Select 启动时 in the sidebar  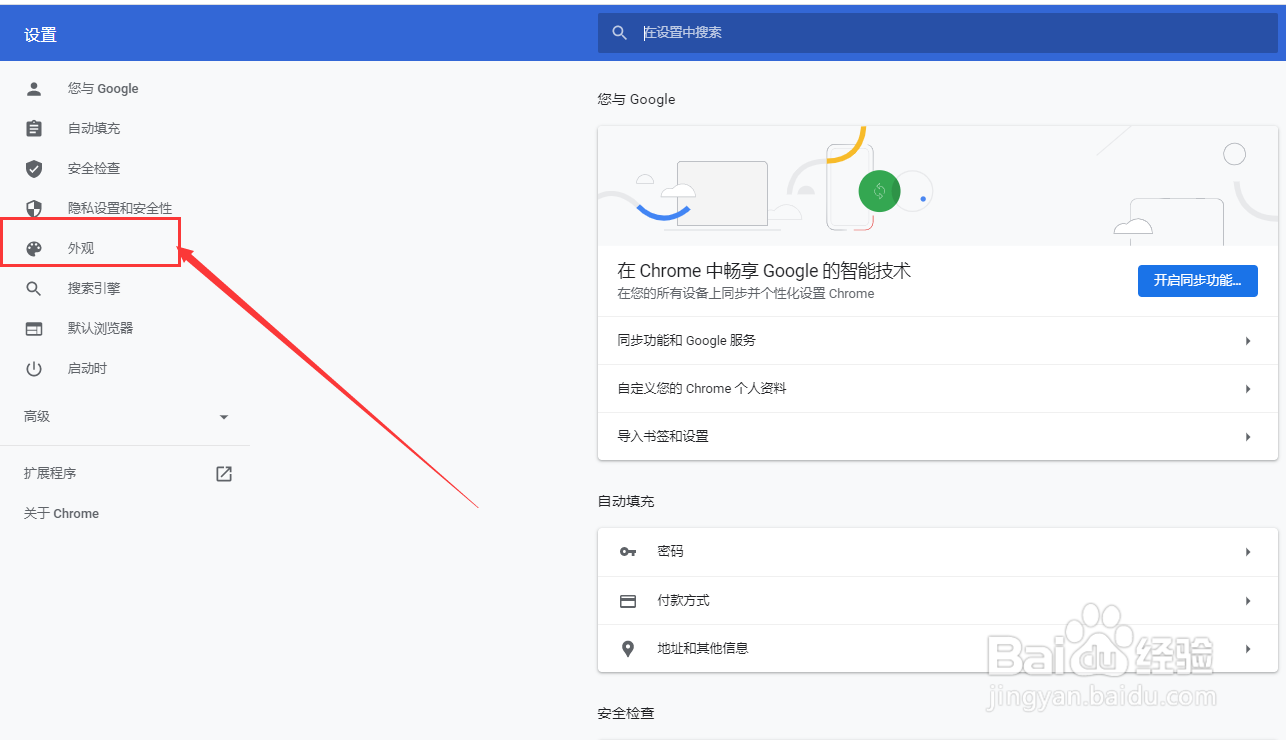click(87, 368)
